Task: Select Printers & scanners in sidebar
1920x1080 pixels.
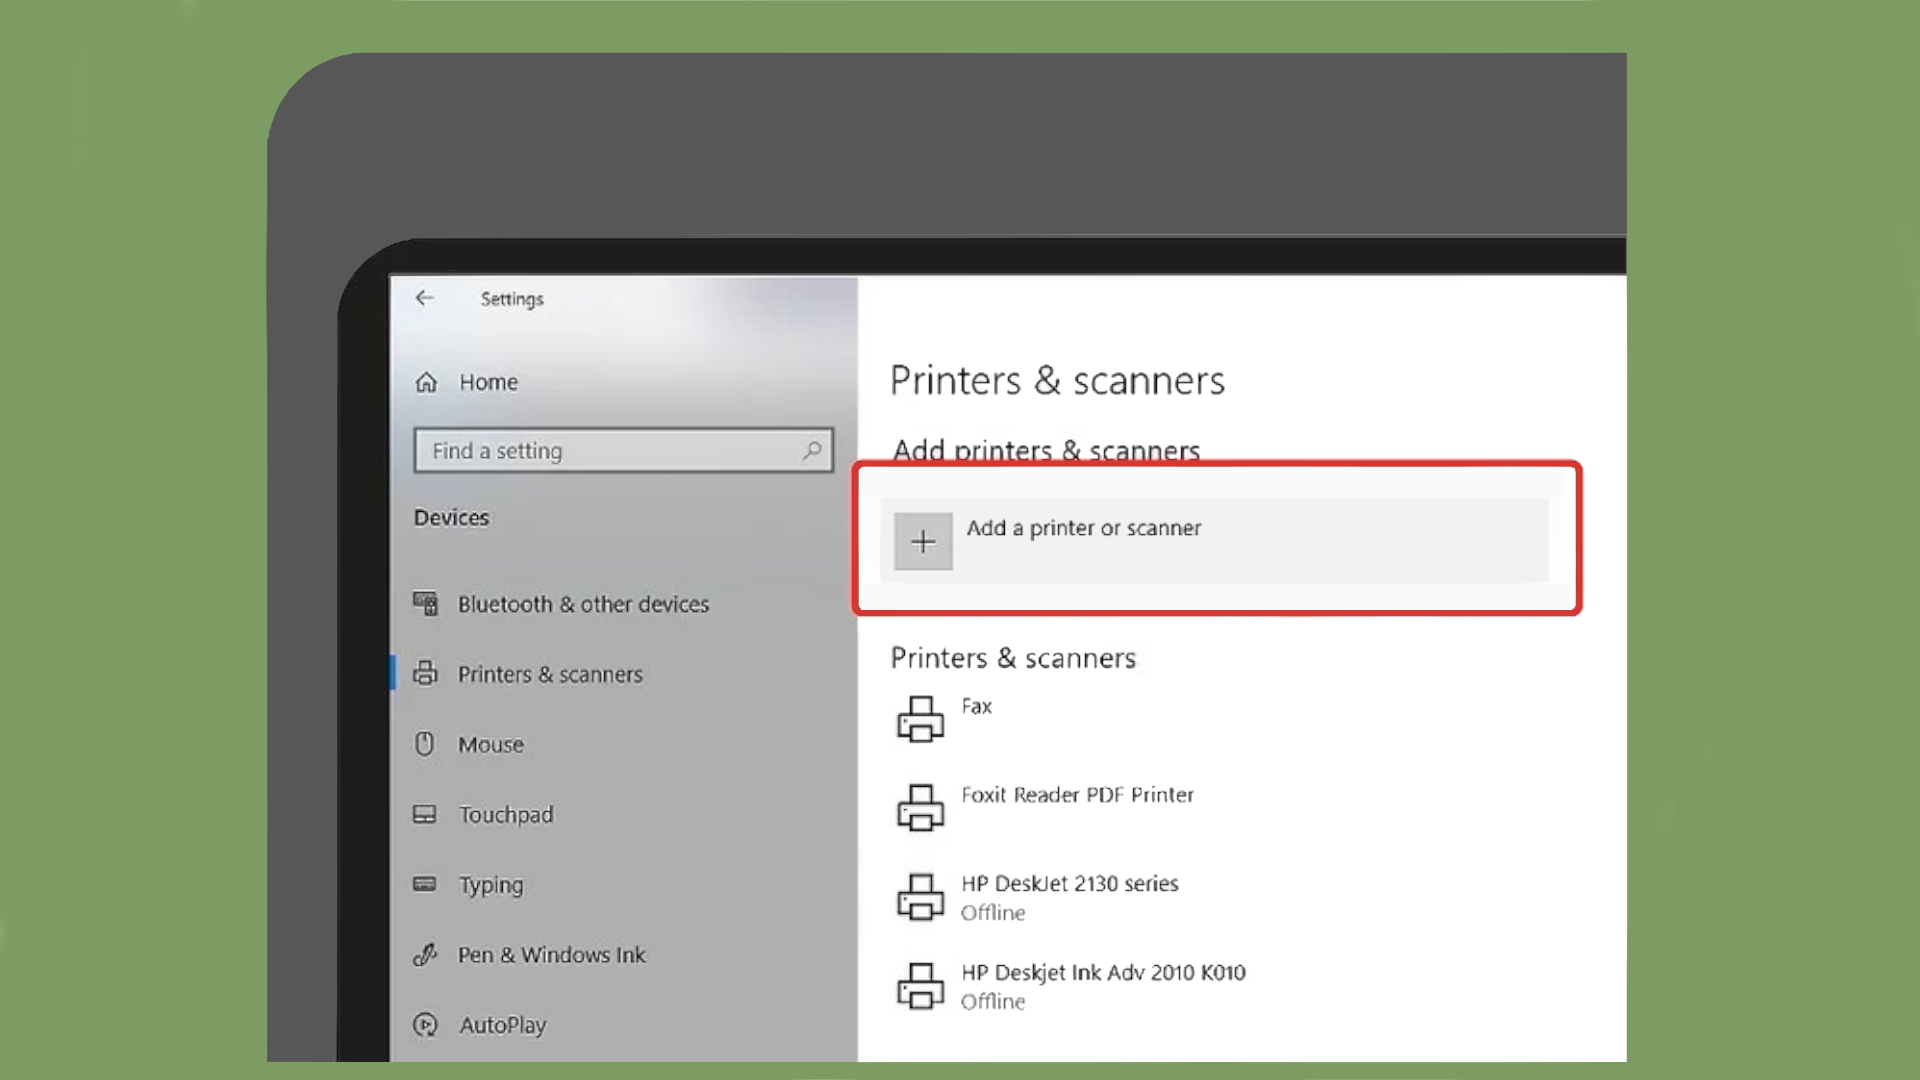Action: pyautogui.click(x=550, y=674)
